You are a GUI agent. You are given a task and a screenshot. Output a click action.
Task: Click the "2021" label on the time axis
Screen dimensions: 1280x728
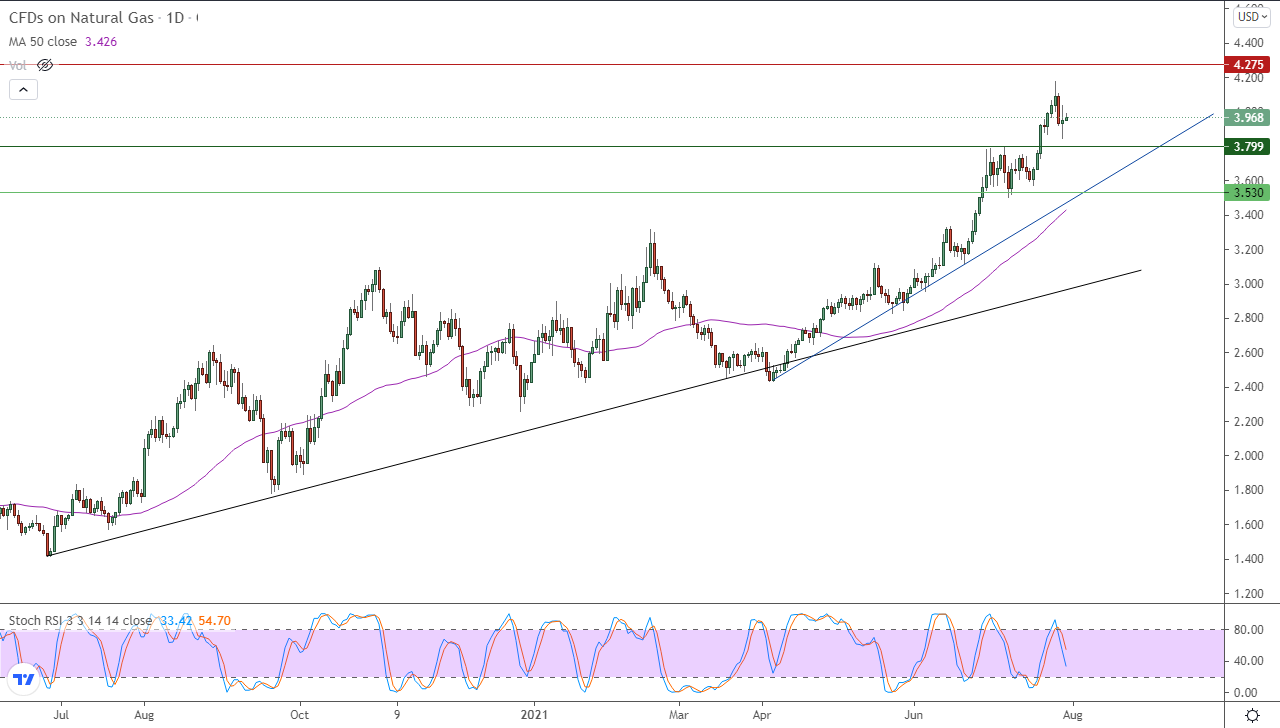pos(532,715)
